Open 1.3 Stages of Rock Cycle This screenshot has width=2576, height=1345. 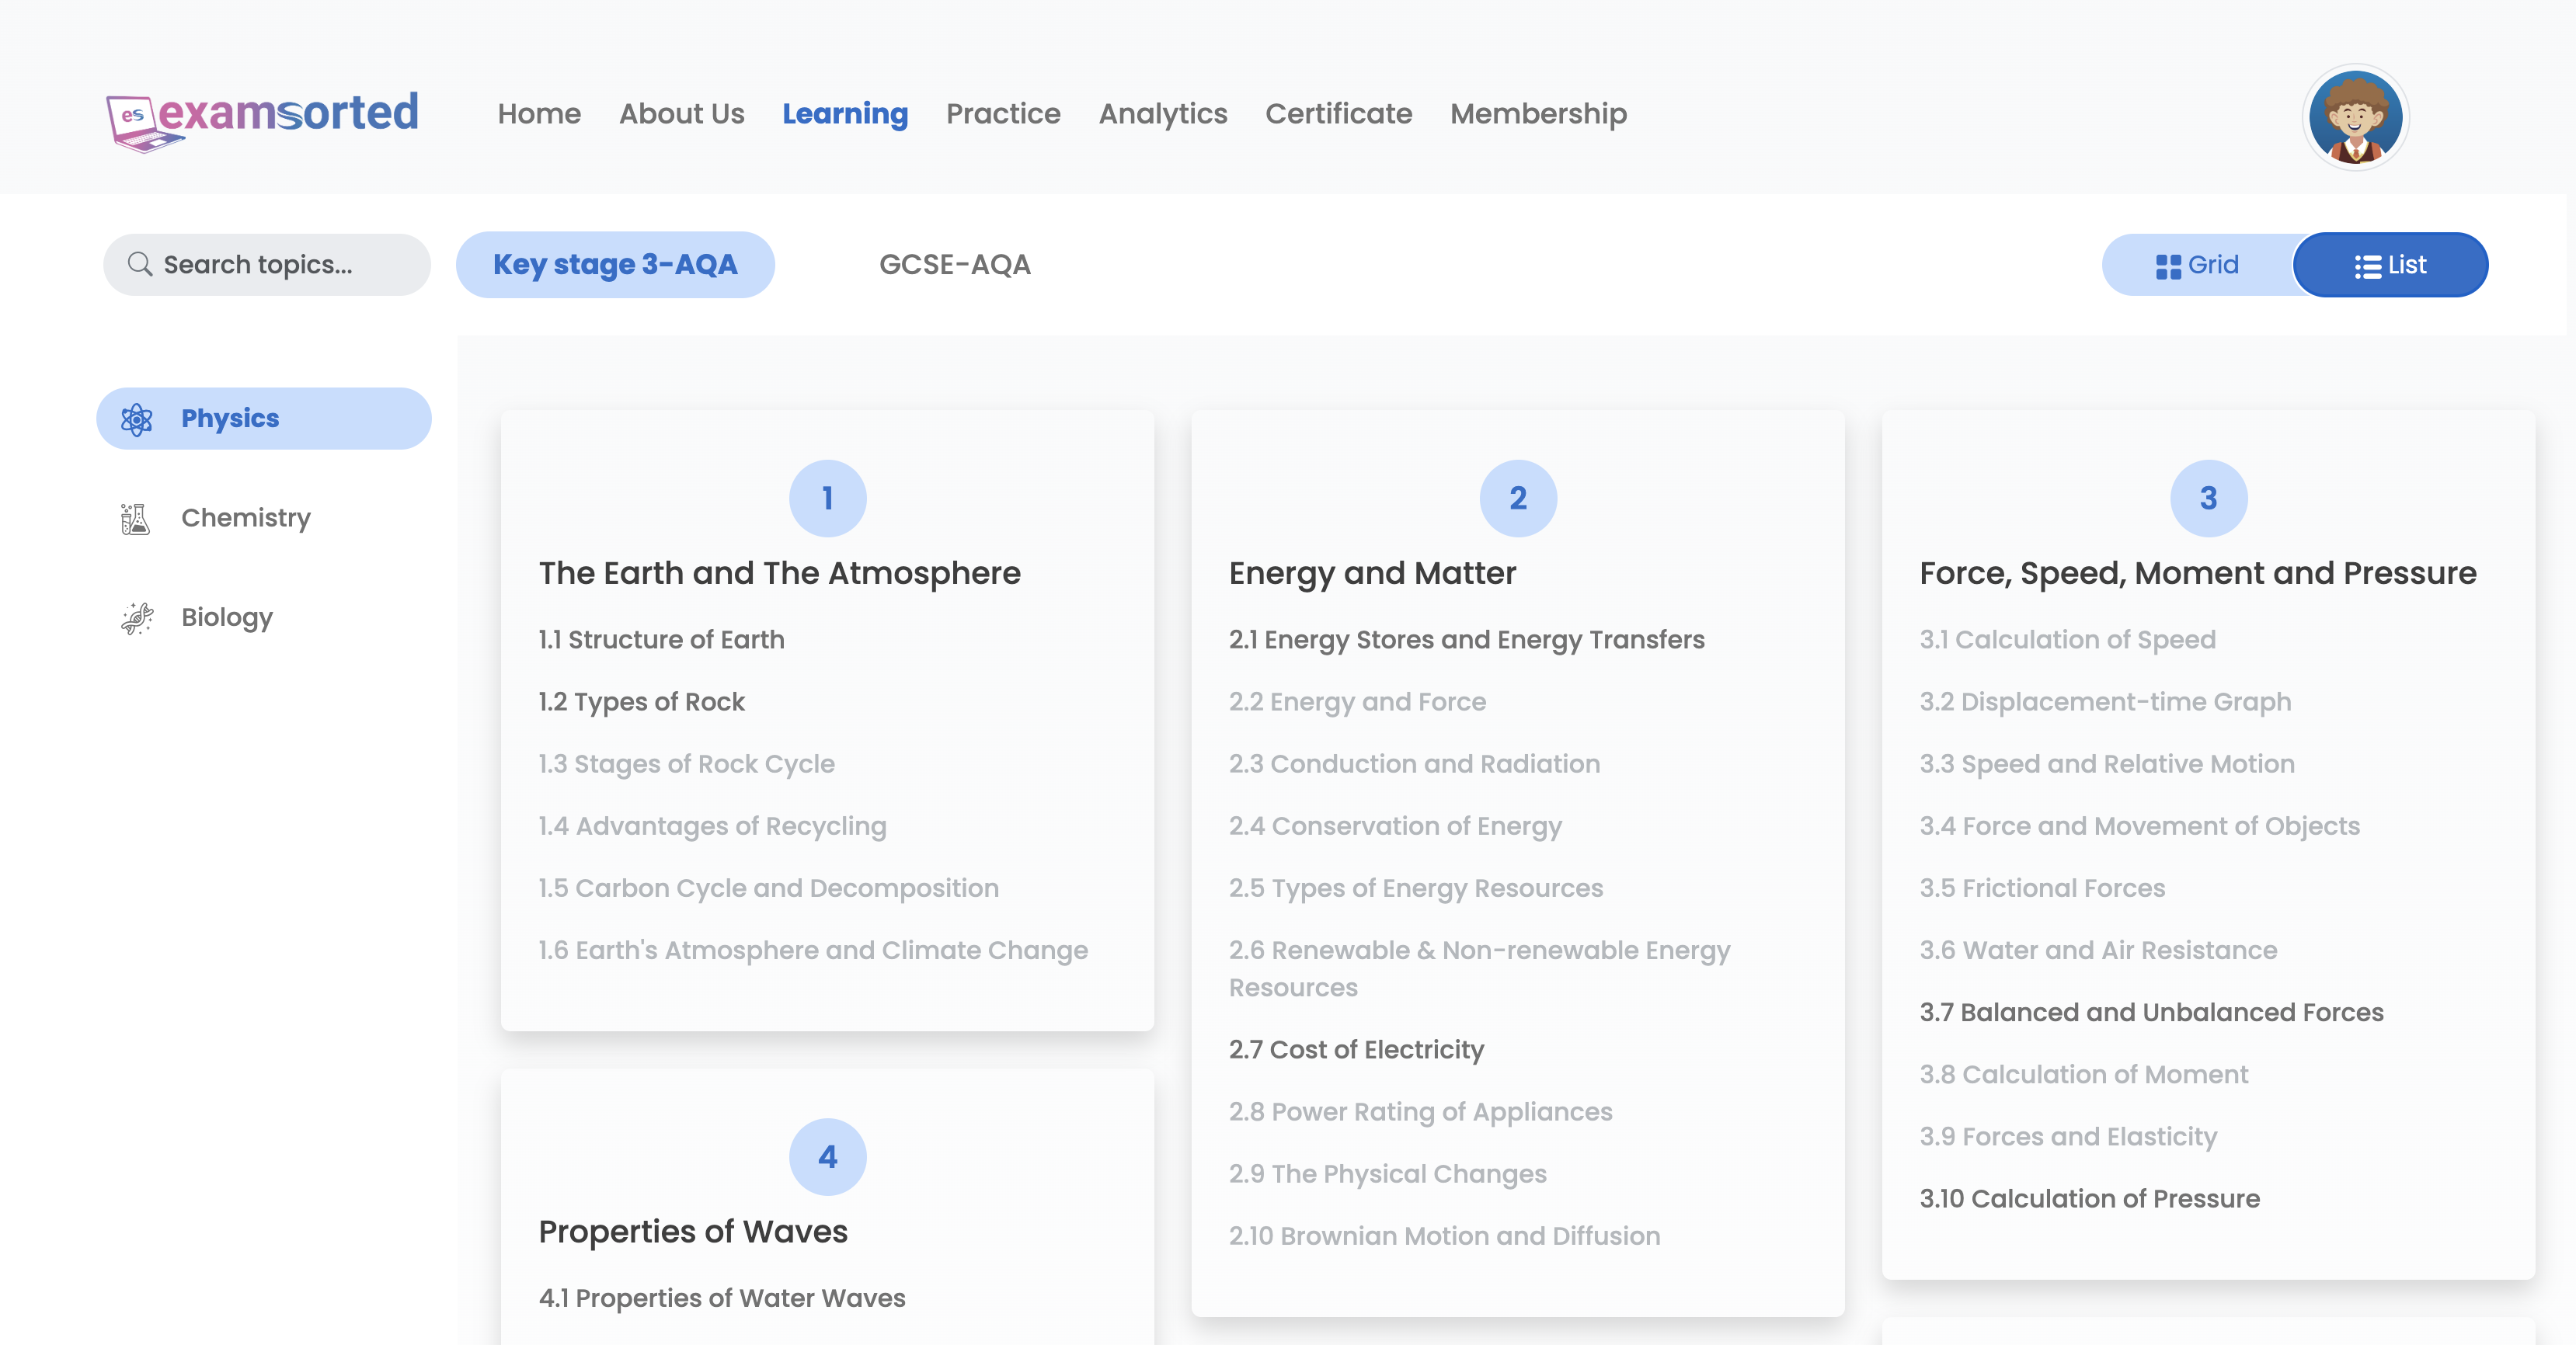[686, 764]
